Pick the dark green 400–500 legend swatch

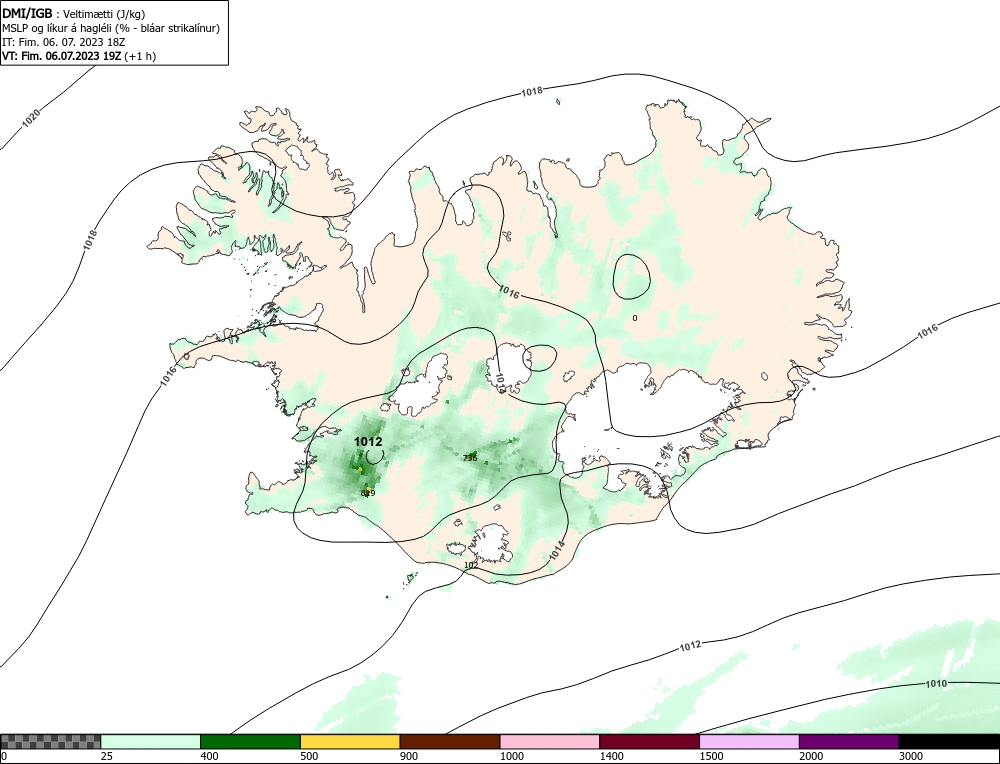pos(250,741)
